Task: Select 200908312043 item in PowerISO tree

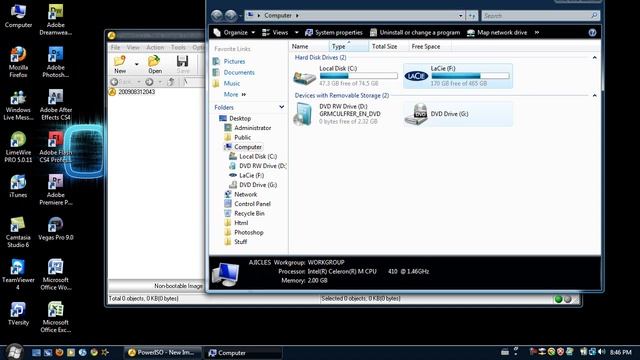Action: point(136,92)
